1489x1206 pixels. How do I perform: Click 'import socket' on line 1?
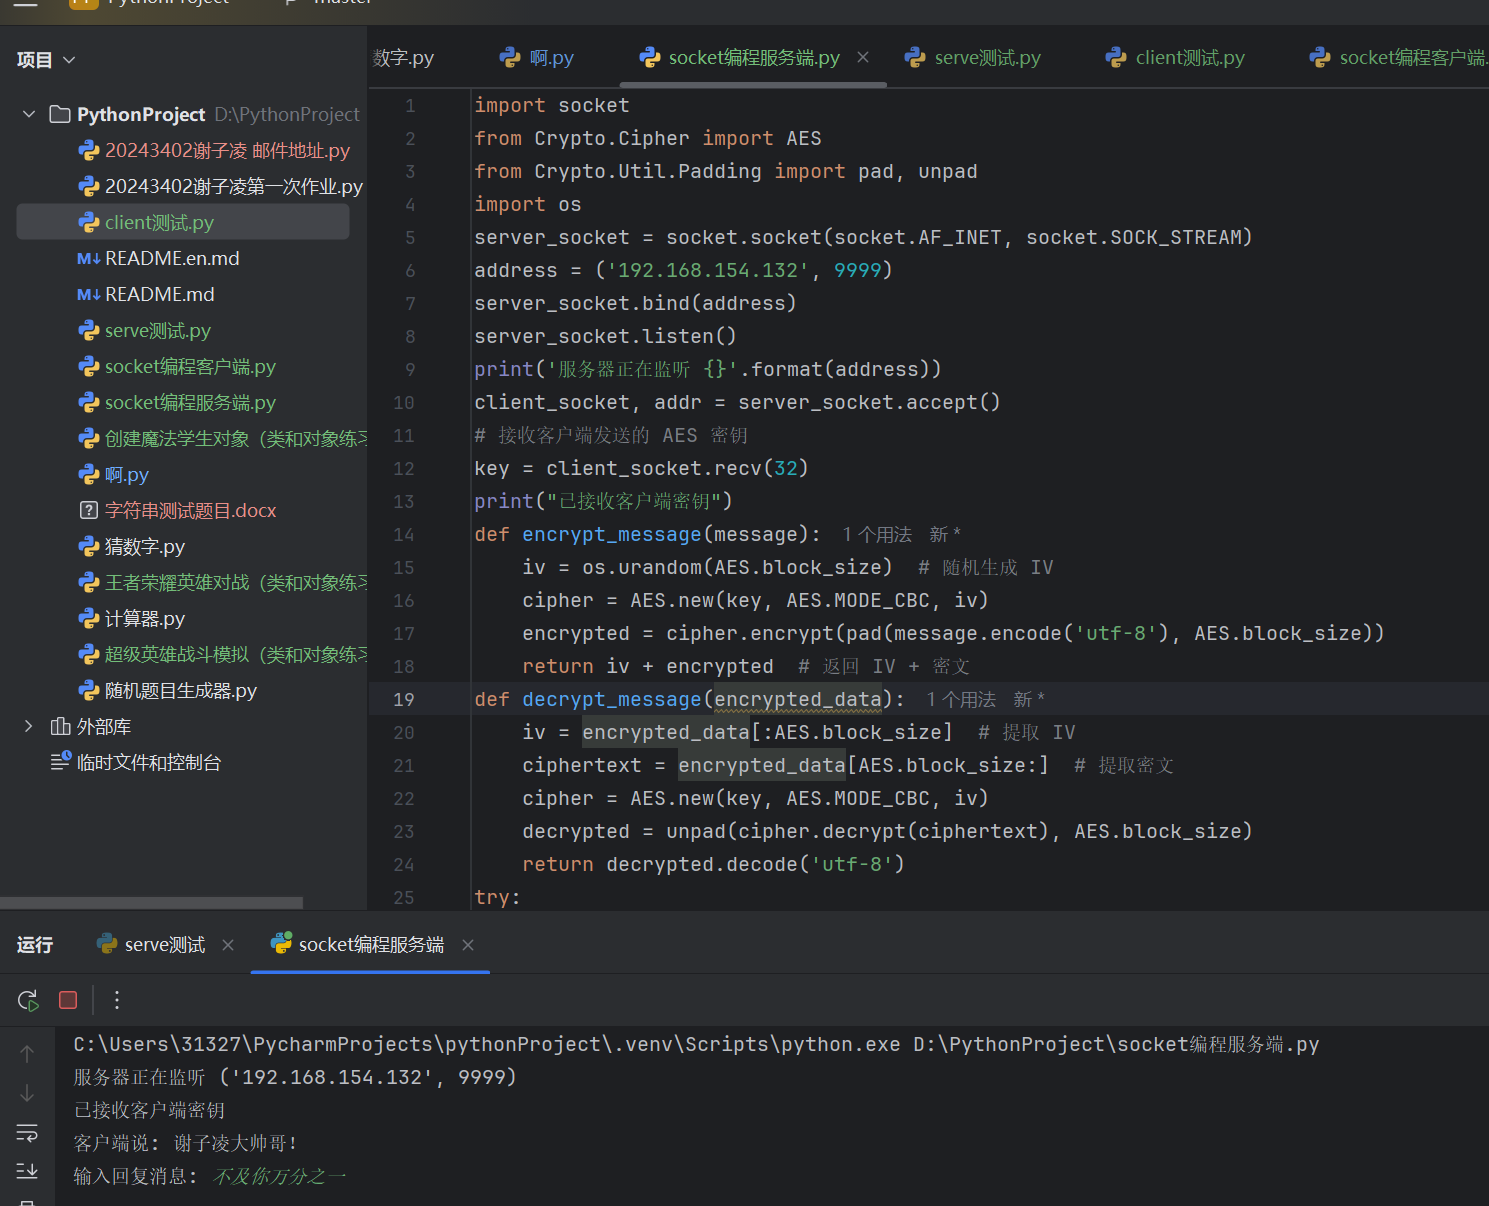coord(552,106)
